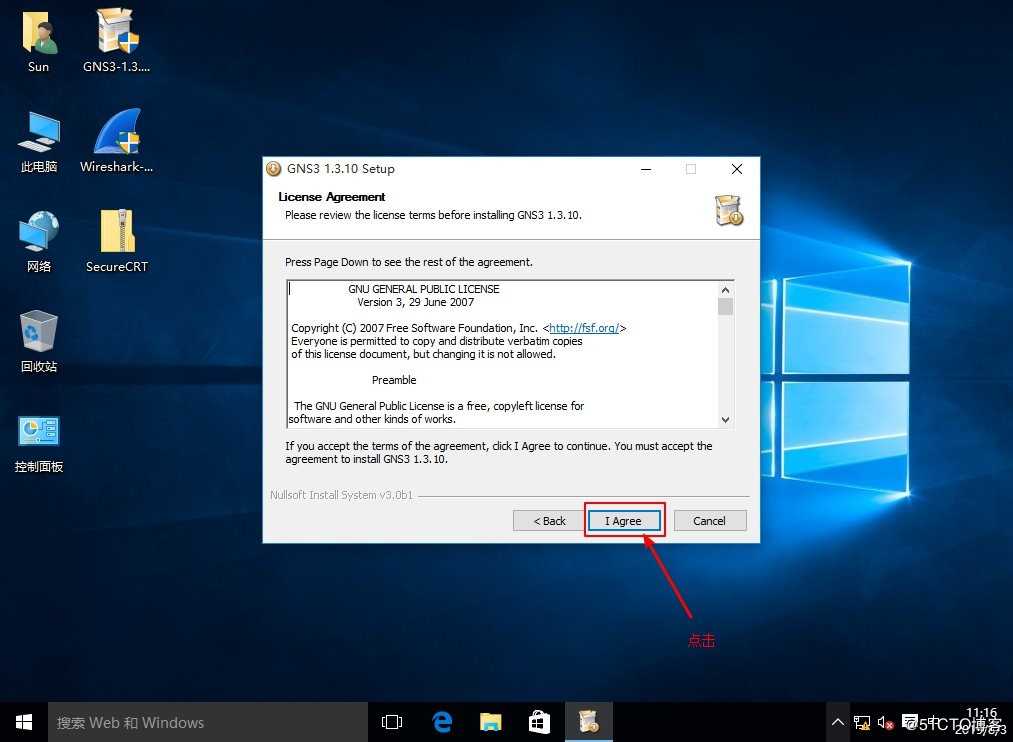Click the 'Preamble' line in license

[394, 380]
